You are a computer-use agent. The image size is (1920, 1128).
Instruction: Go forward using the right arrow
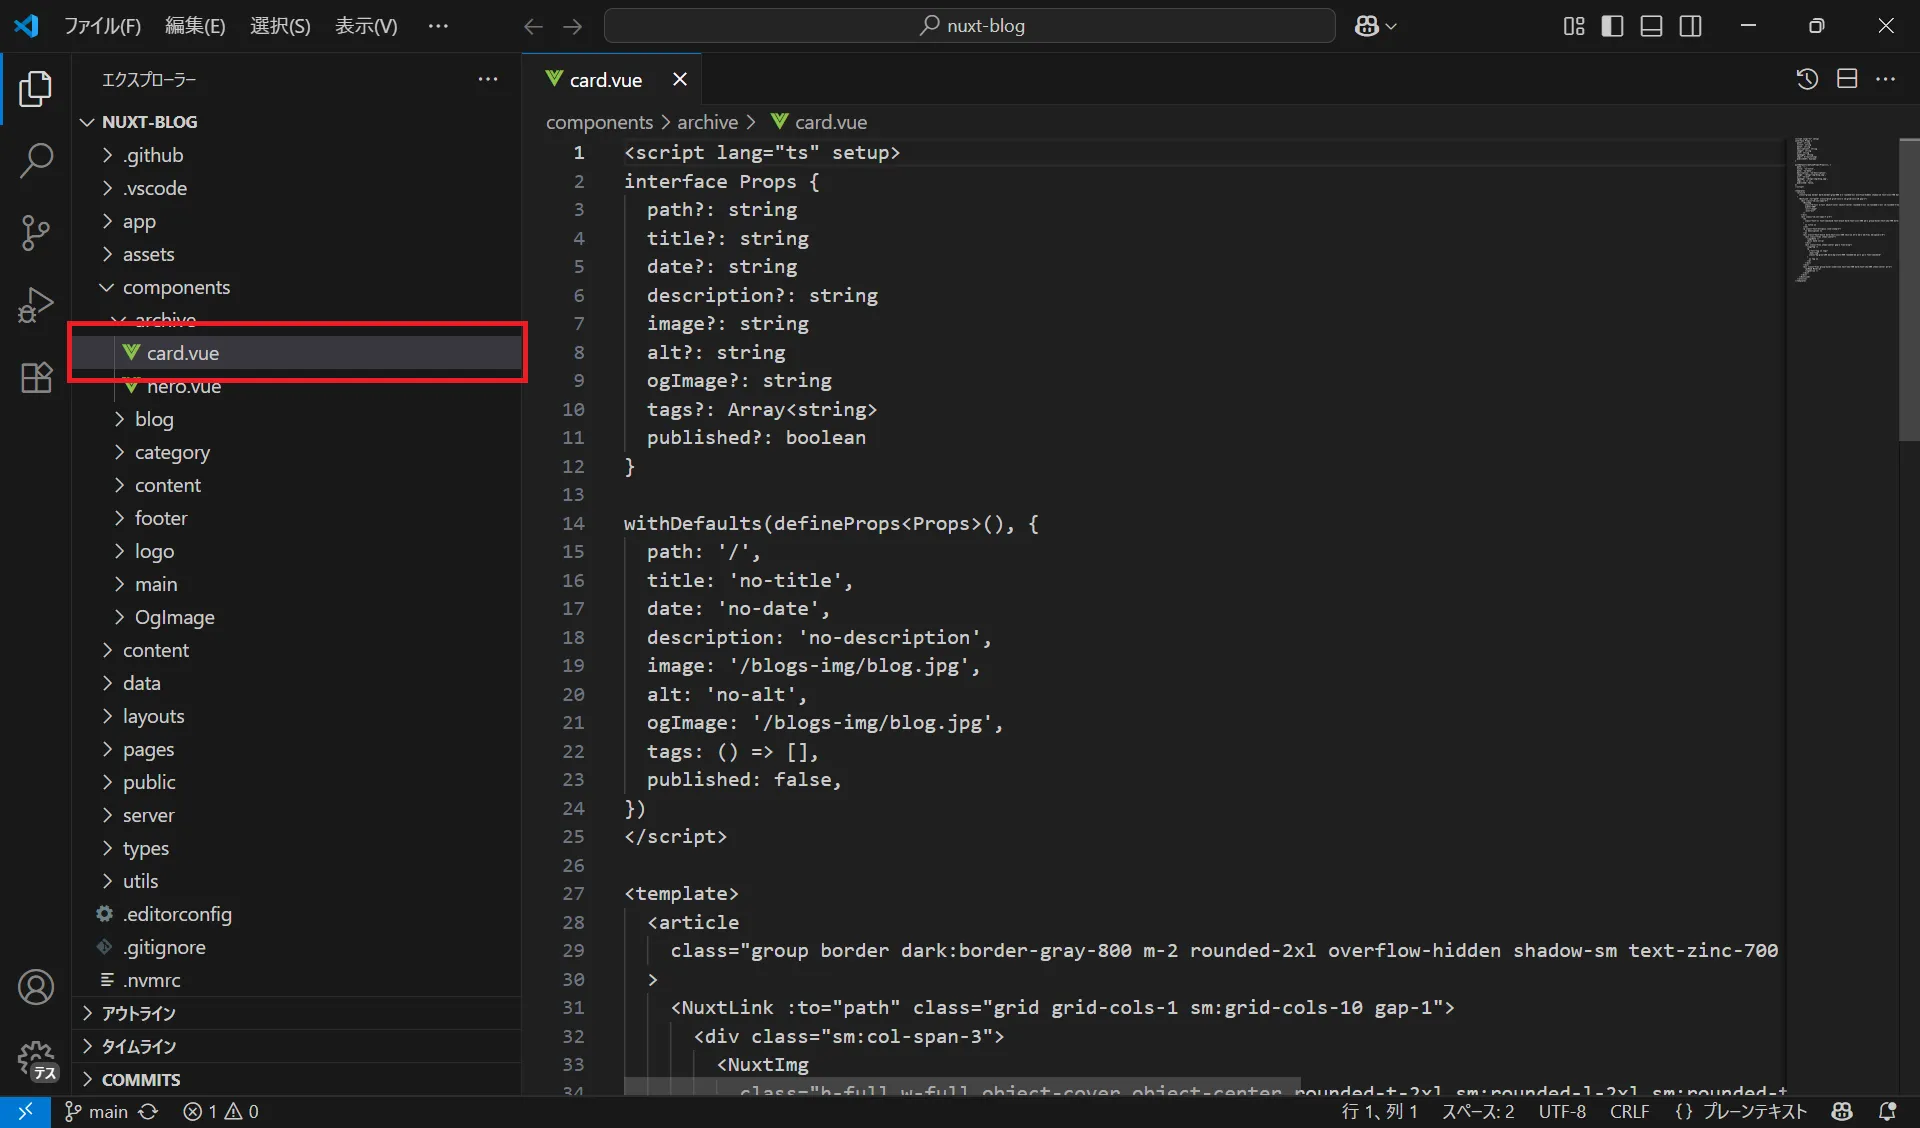[x=573, y=26]
